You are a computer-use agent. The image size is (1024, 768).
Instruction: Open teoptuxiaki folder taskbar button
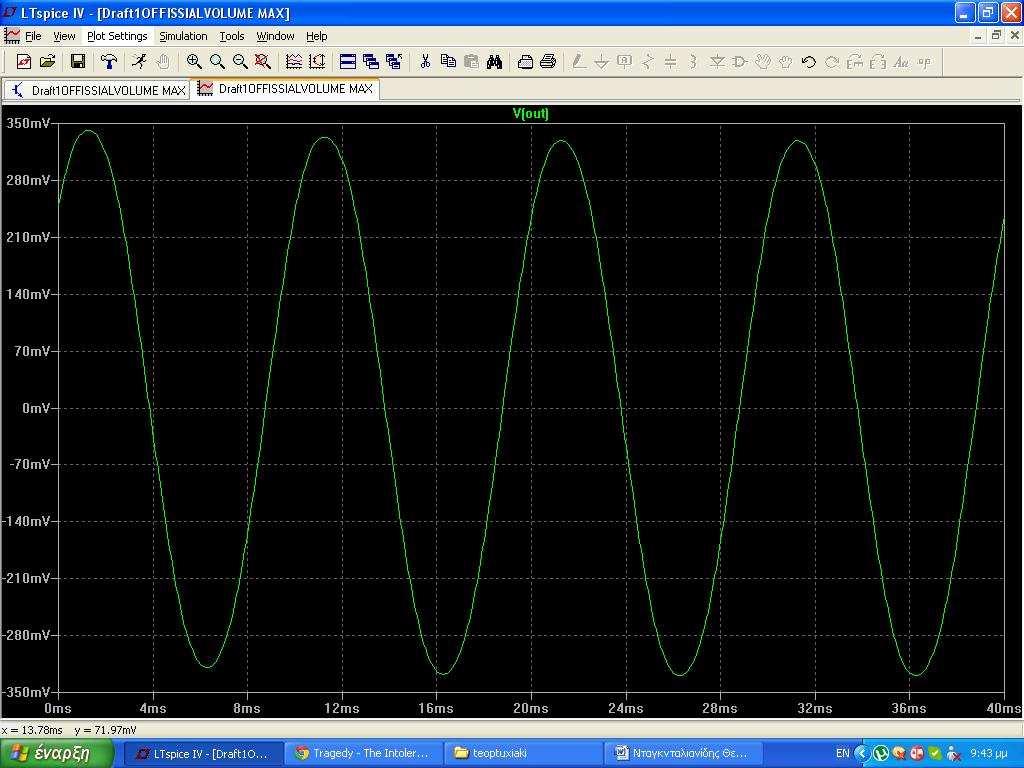click(524, 754)
